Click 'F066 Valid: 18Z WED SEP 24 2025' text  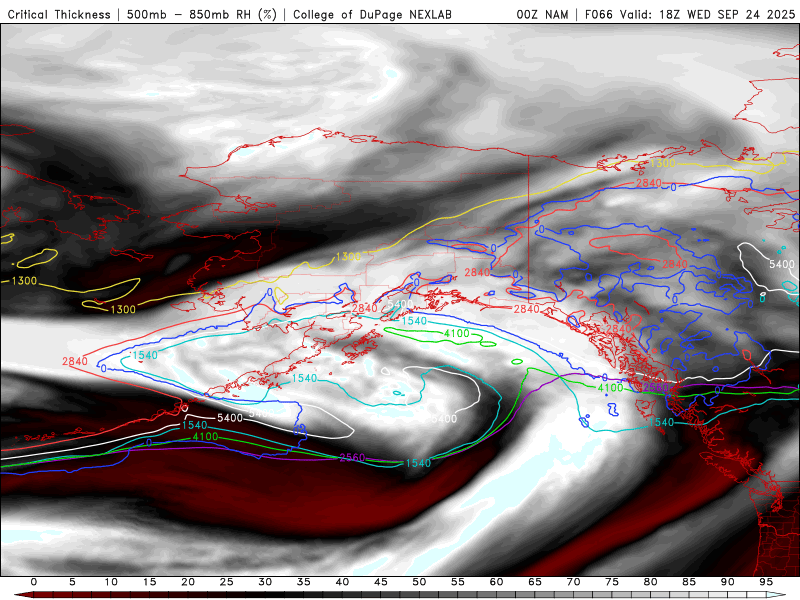[690, 14]
